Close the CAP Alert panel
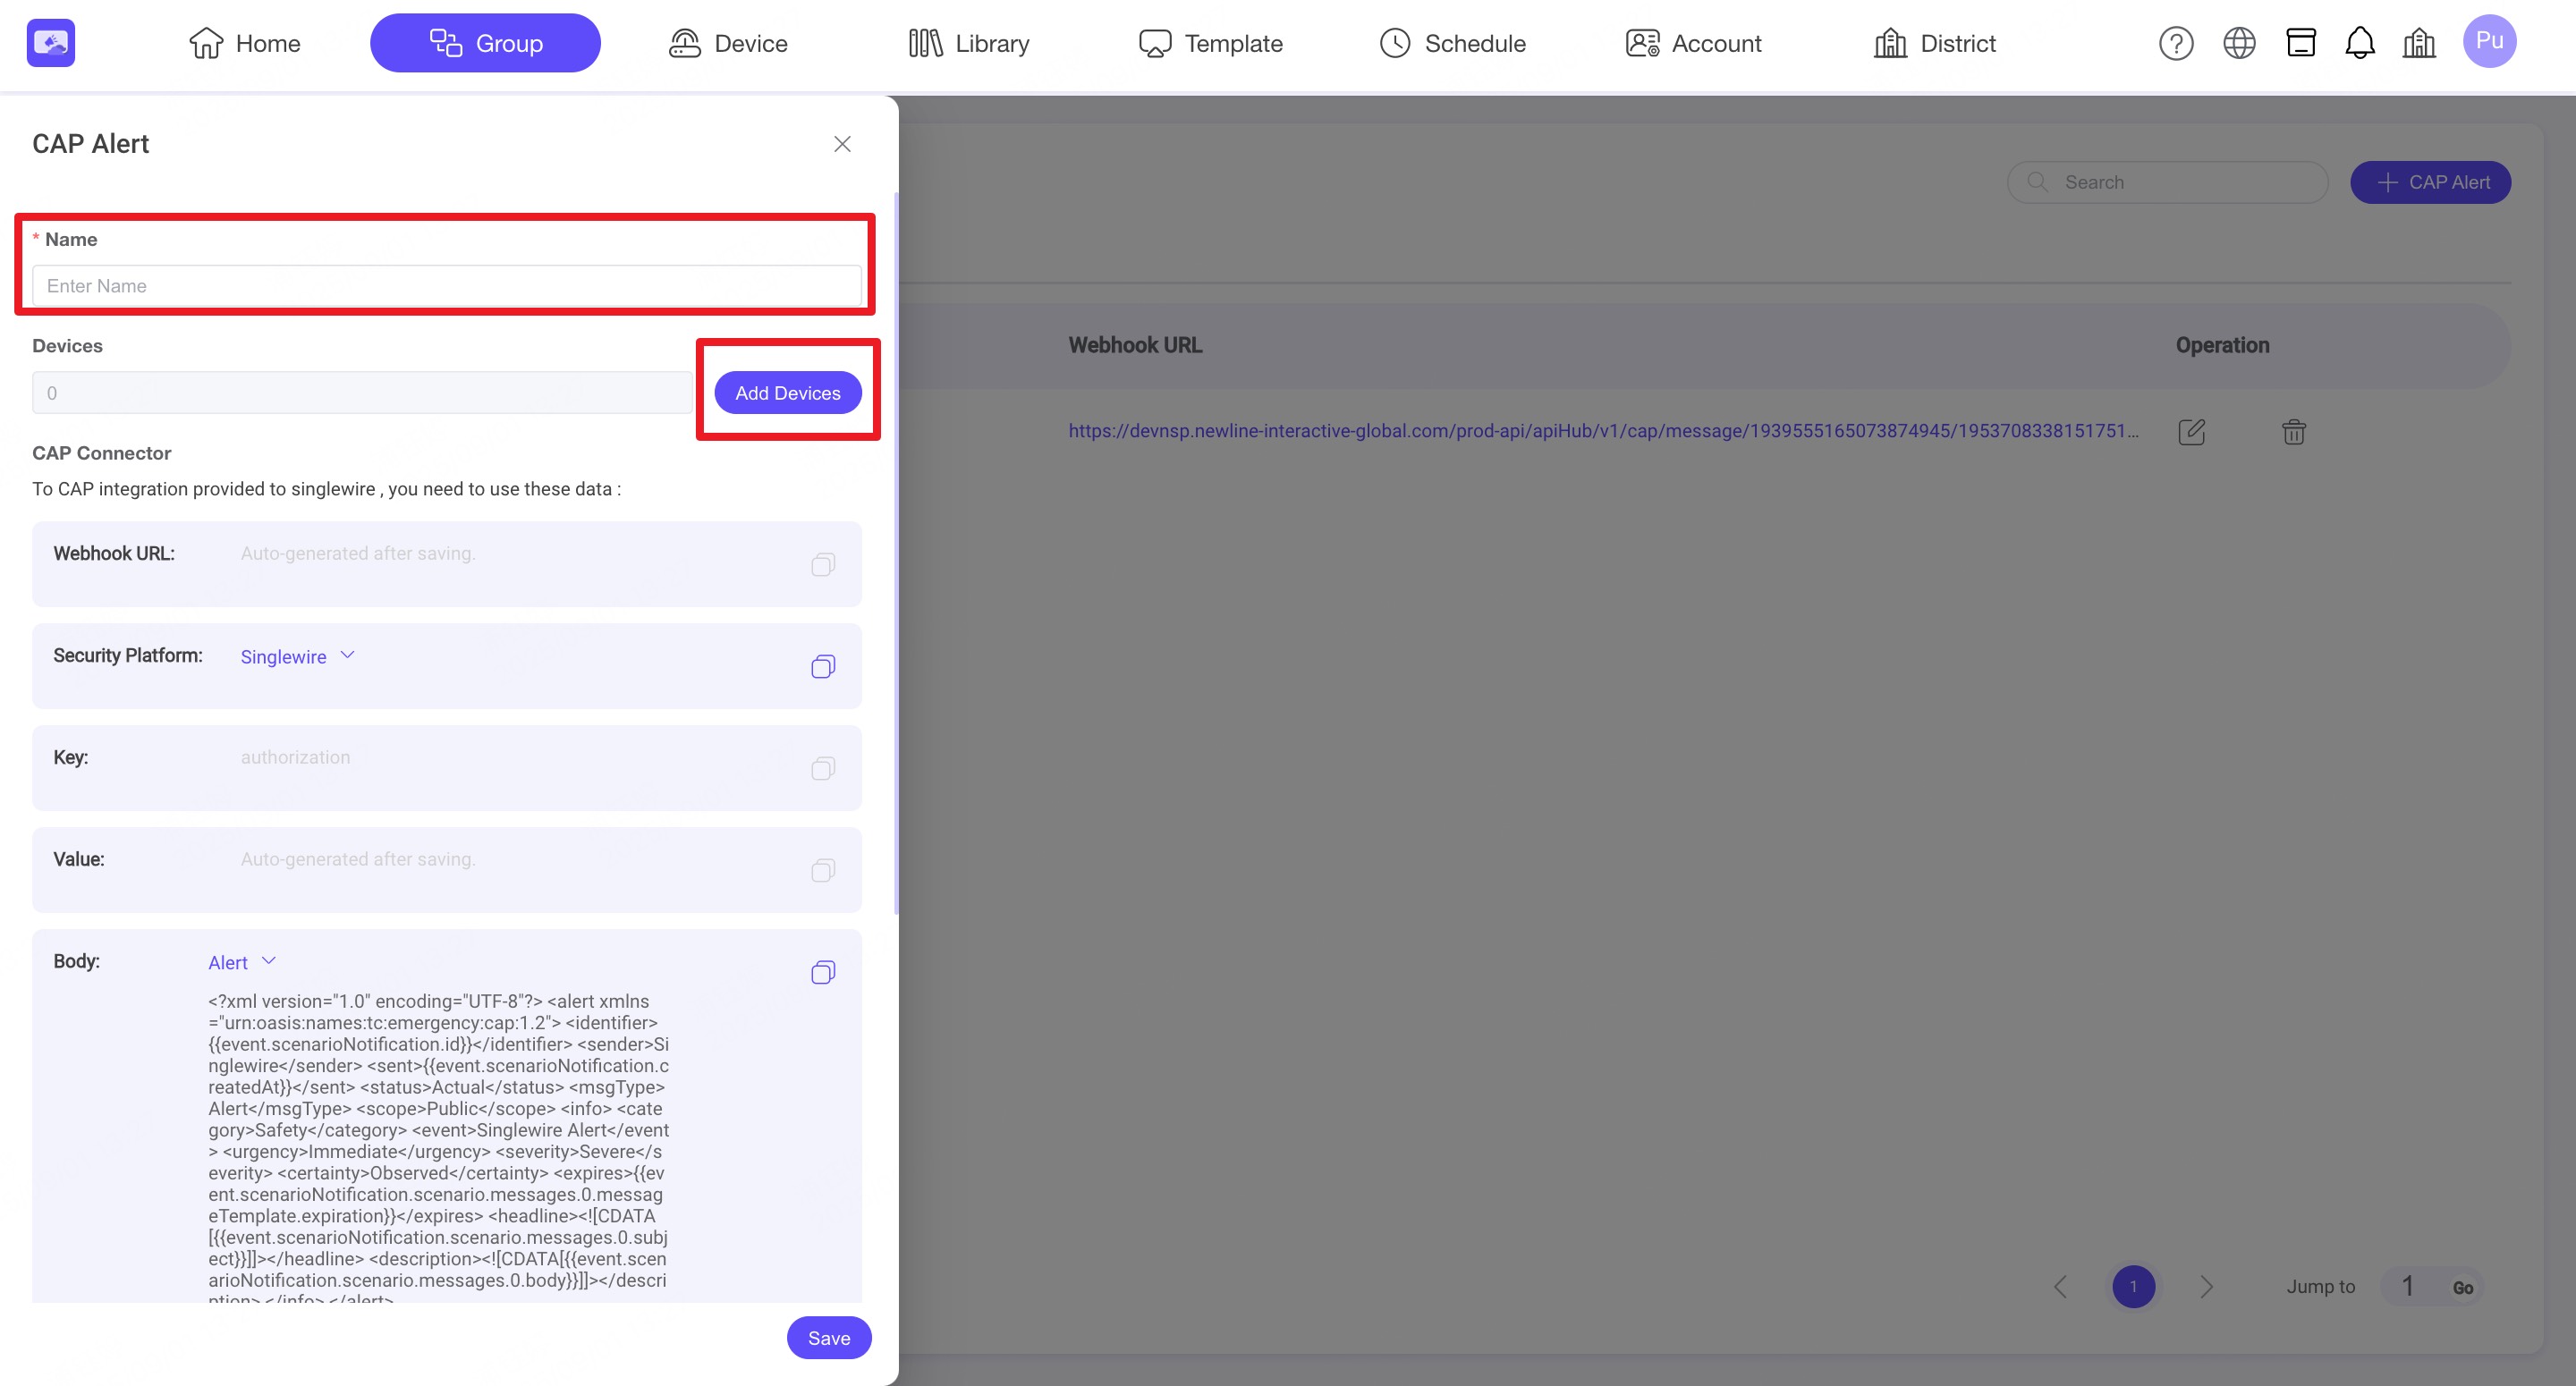Image resolution: width=2576 pixels, height=1386 pixels. [x=842, y=144]
